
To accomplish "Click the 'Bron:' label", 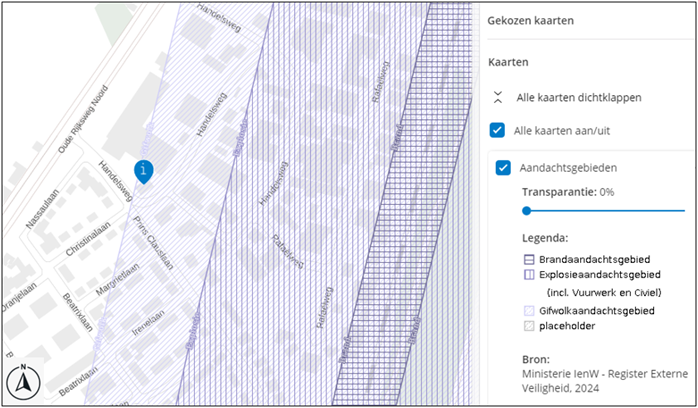I will coord(536,360).
